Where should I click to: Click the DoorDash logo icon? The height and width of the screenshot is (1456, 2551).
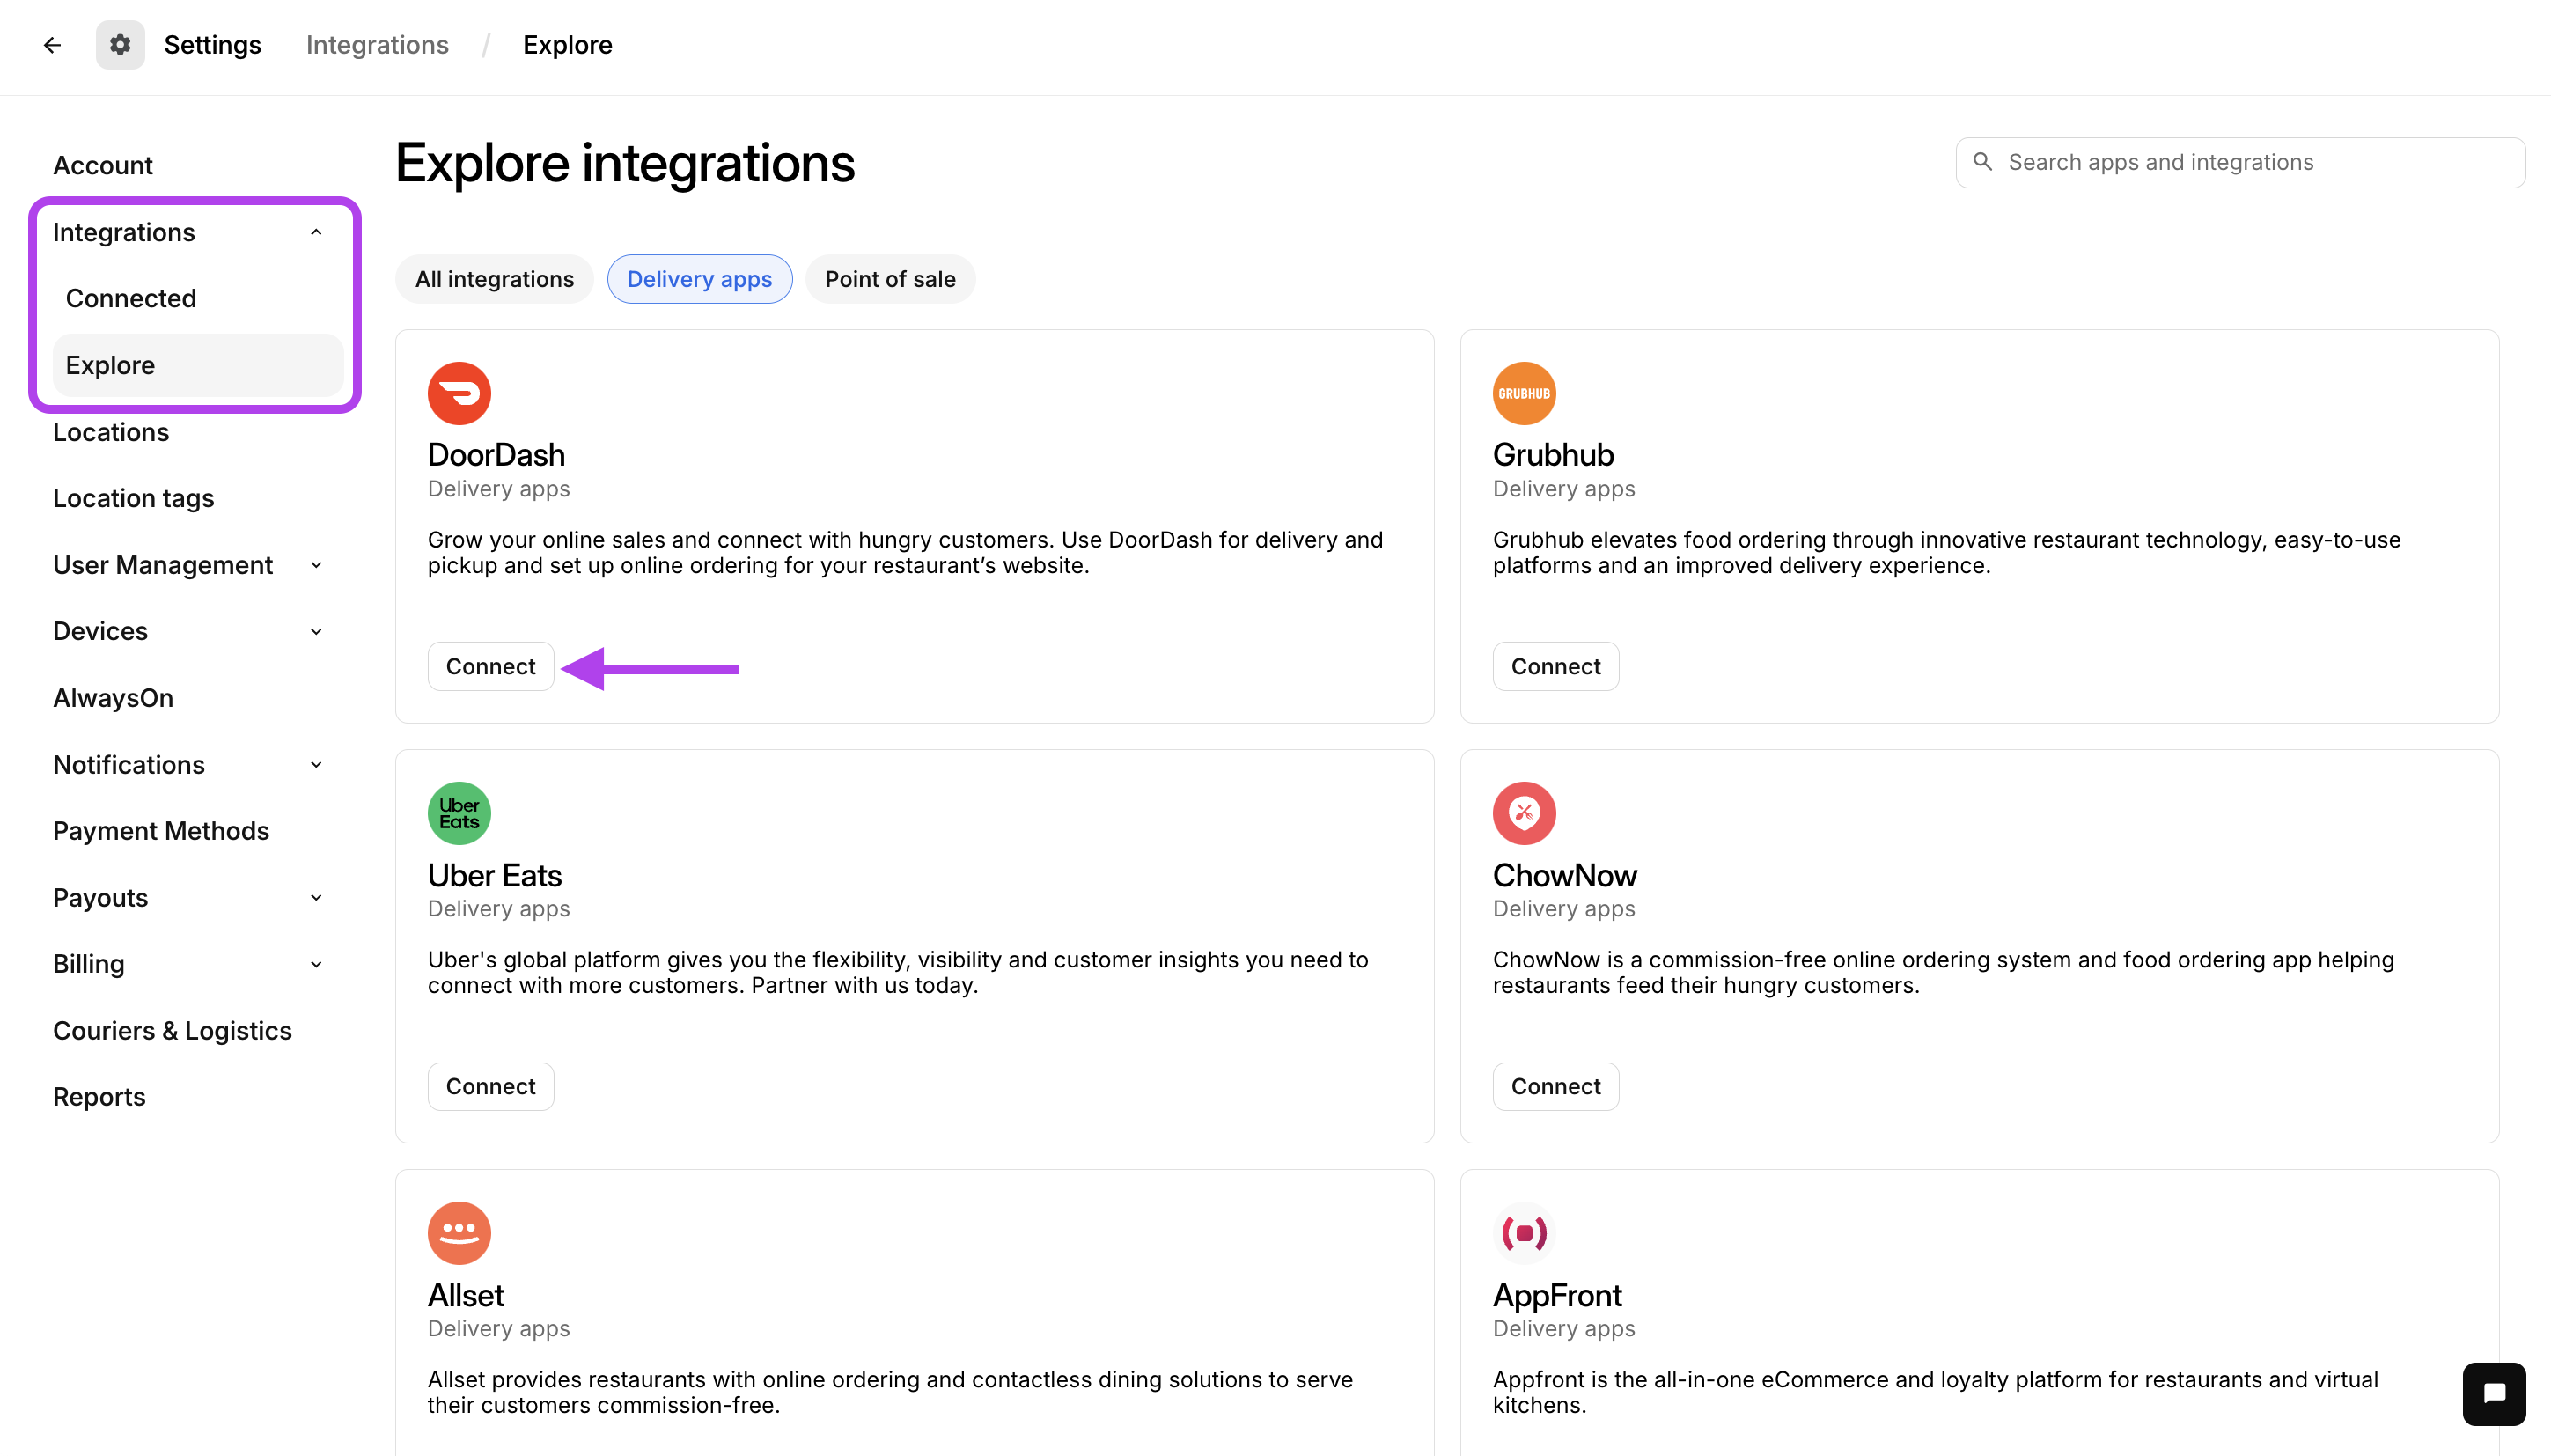(459, 393)
